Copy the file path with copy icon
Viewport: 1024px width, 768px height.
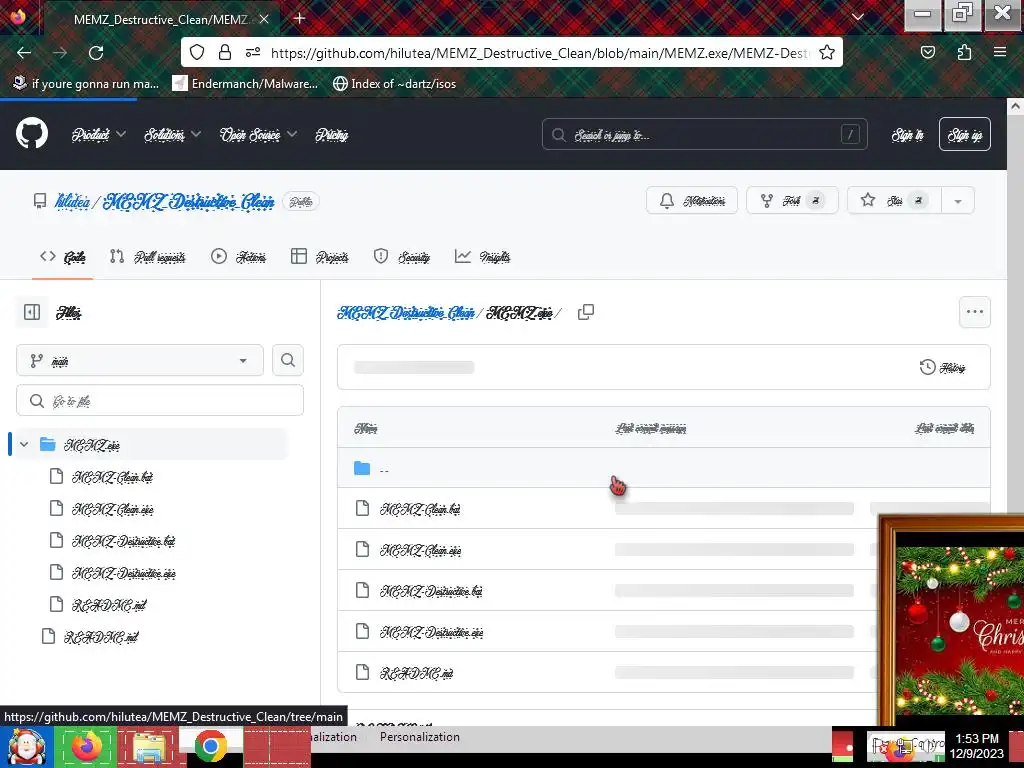586,312
